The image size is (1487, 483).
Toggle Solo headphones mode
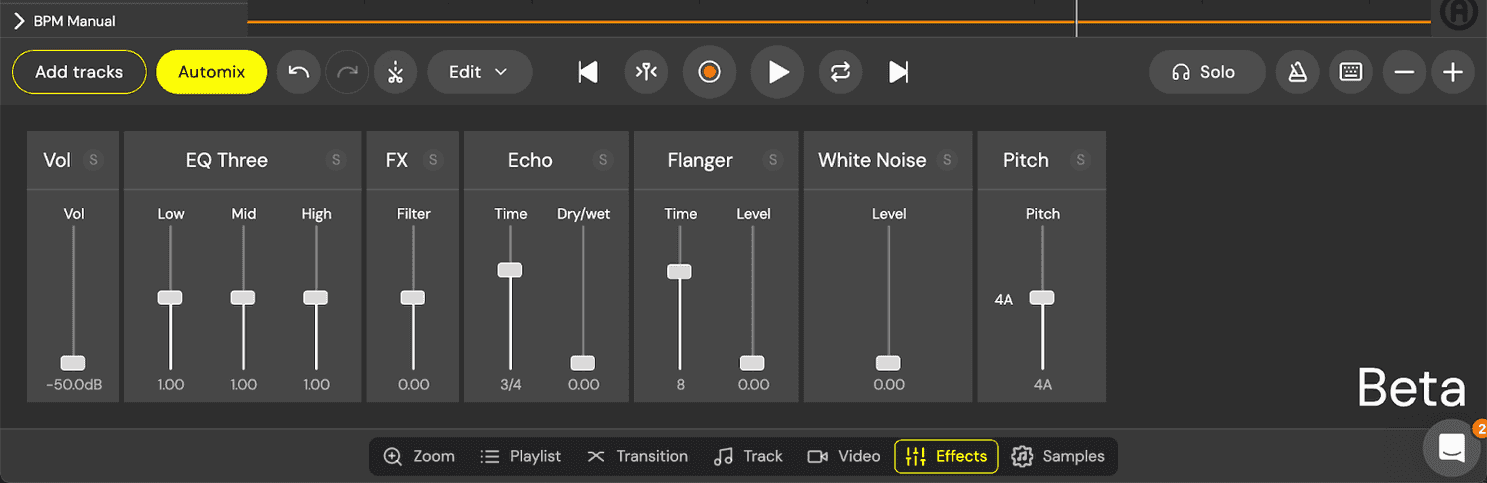pyautogui.click(x=1205, y=72)
